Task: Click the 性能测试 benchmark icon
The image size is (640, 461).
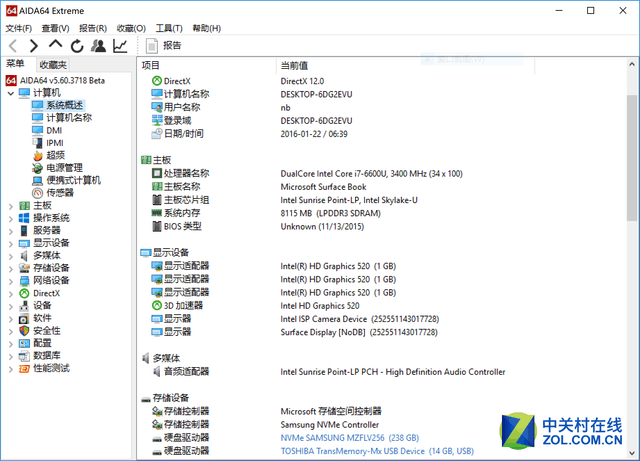Action: (24, 369)
